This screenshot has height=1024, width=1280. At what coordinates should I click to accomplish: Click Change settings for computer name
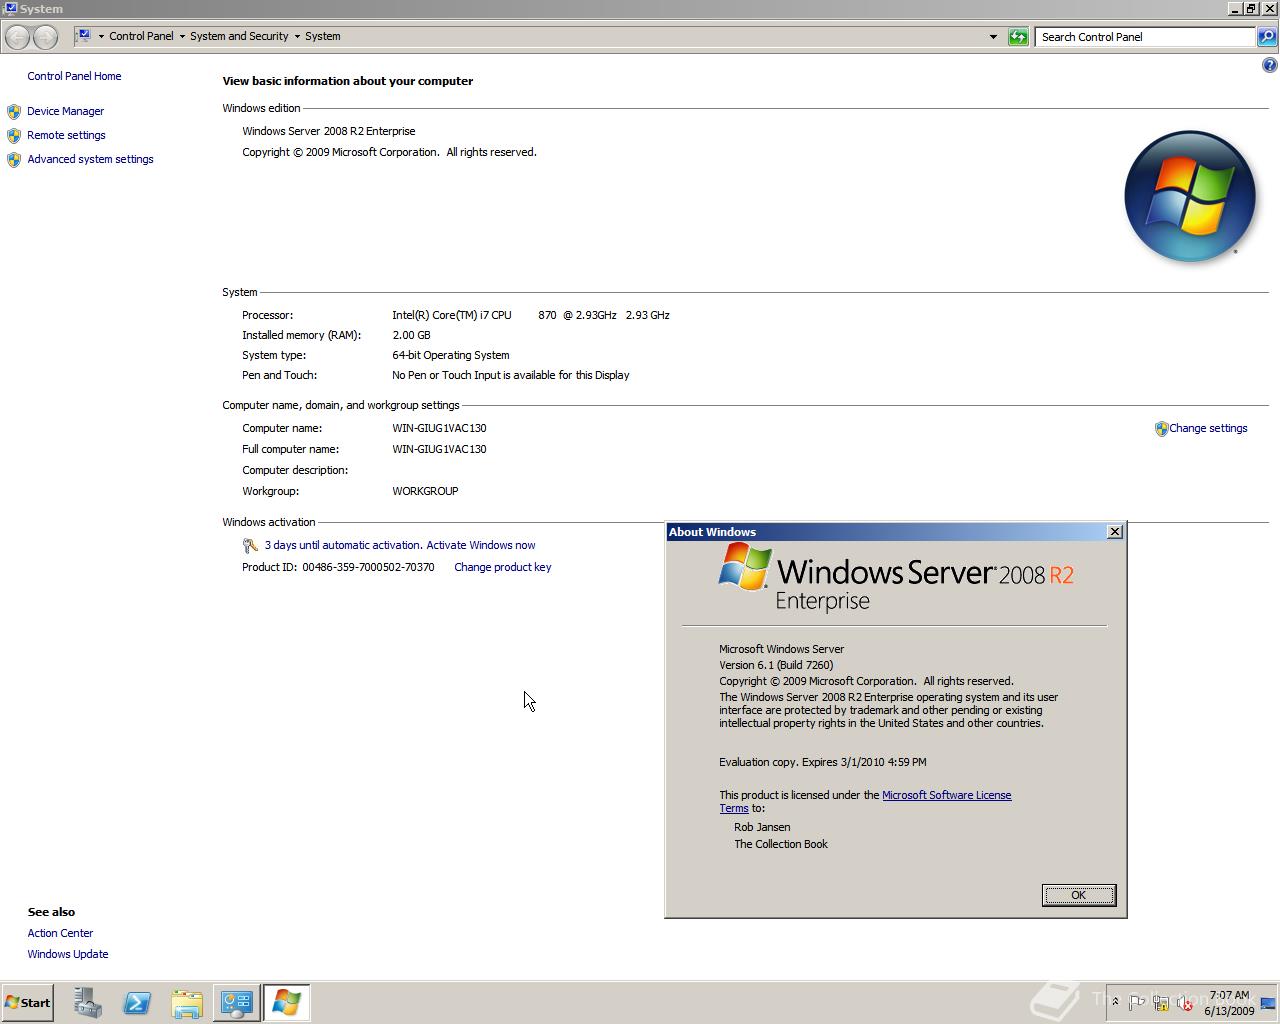(1208, 428)
